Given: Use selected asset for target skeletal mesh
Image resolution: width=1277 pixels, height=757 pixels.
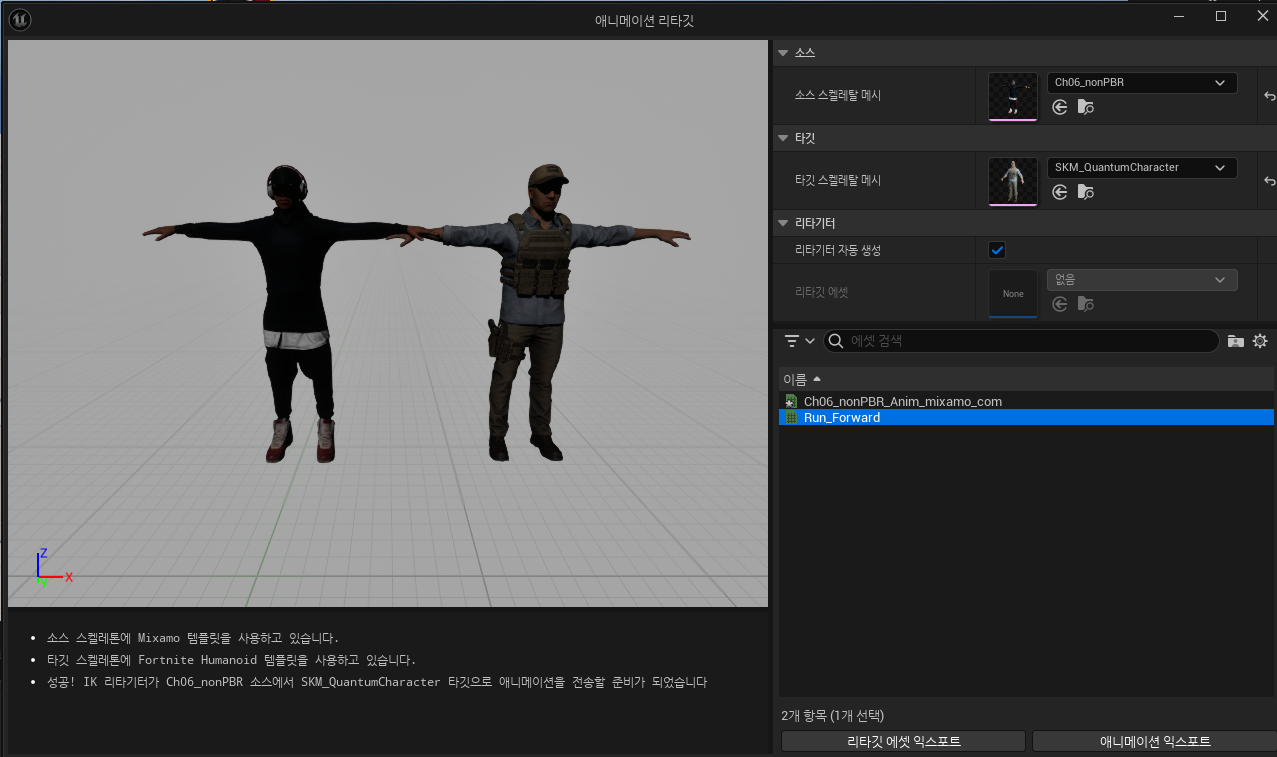Looking at the screenshot, I should 1060,192.
